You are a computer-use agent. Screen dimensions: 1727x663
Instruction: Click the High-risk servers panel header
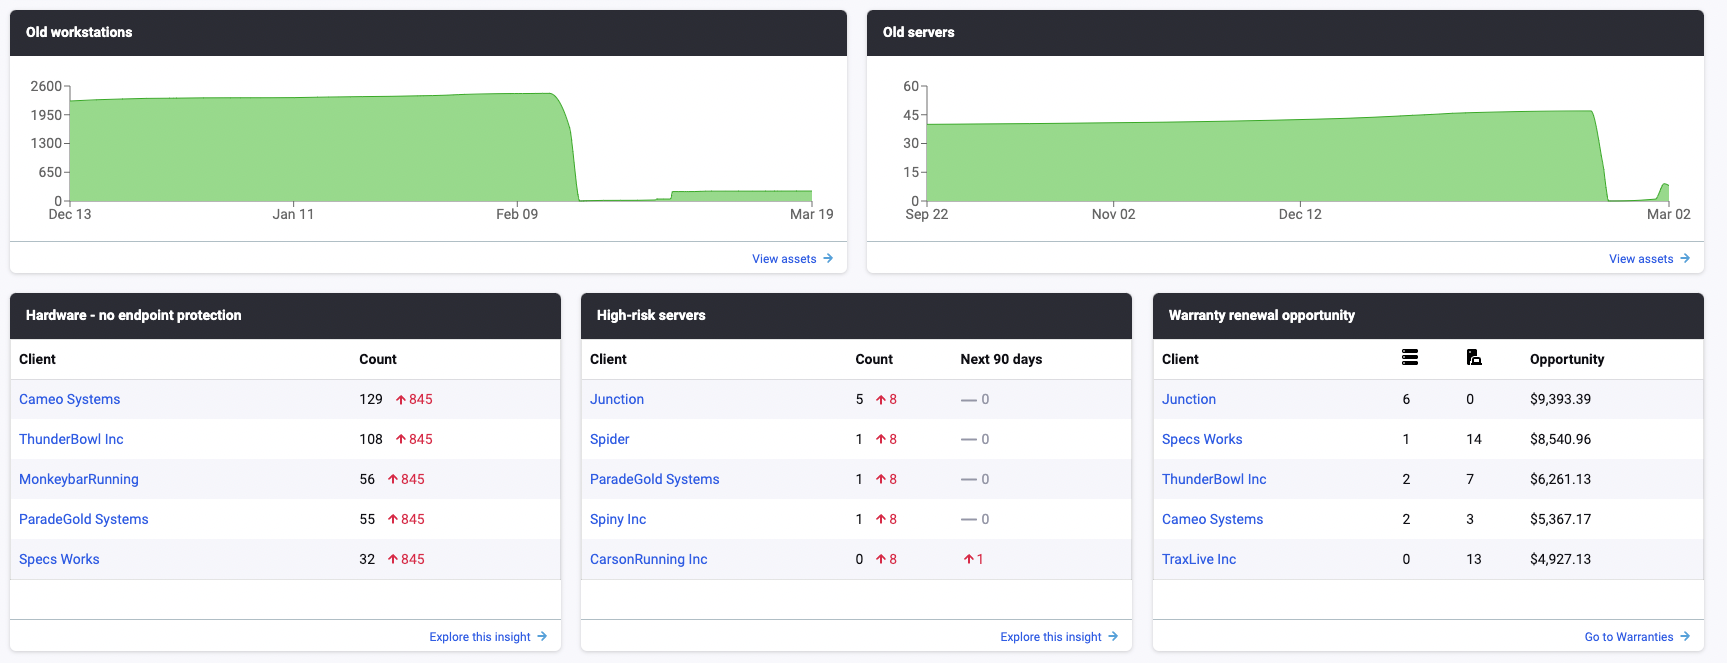click(x=856, y=316)
